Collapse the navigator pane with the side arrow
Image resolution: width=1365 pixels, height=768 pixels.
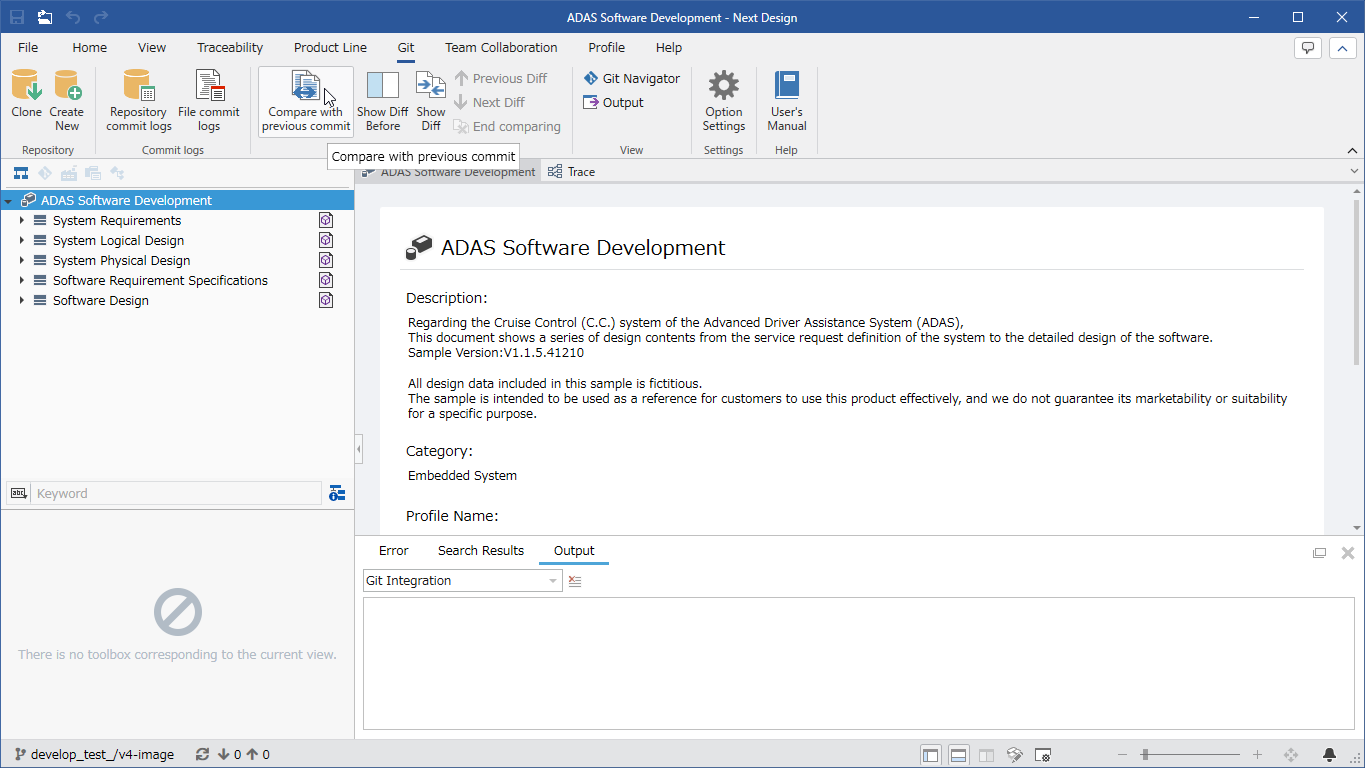tap(359, 450)
